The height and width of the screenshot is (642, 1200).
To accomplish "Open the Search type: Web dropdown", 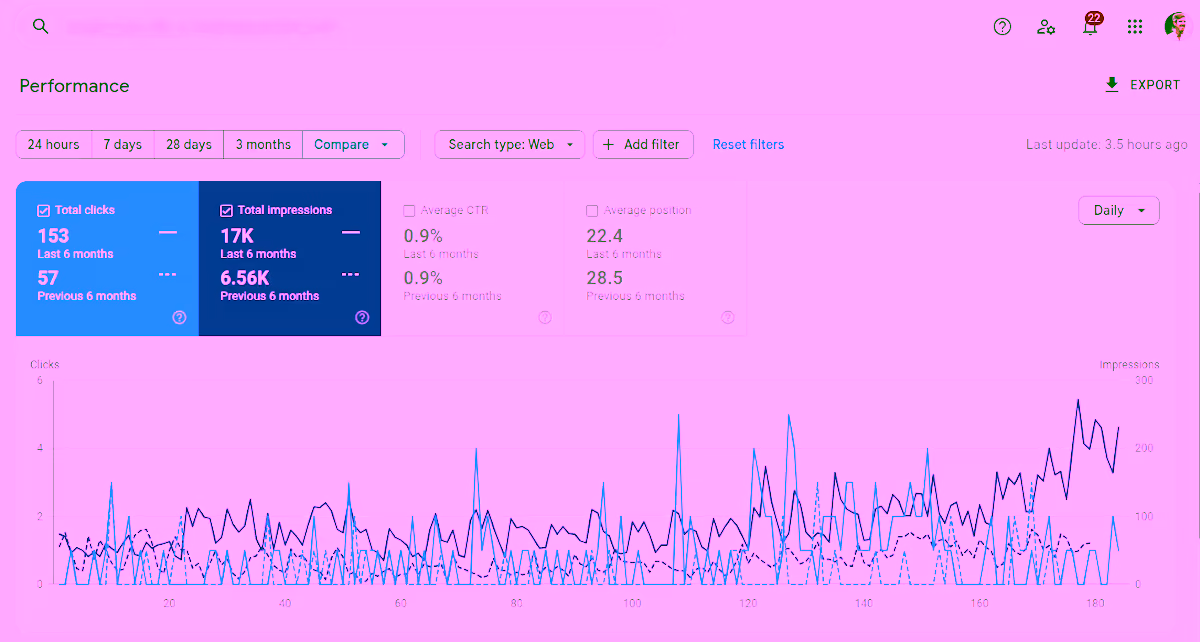I will (510, 145).
